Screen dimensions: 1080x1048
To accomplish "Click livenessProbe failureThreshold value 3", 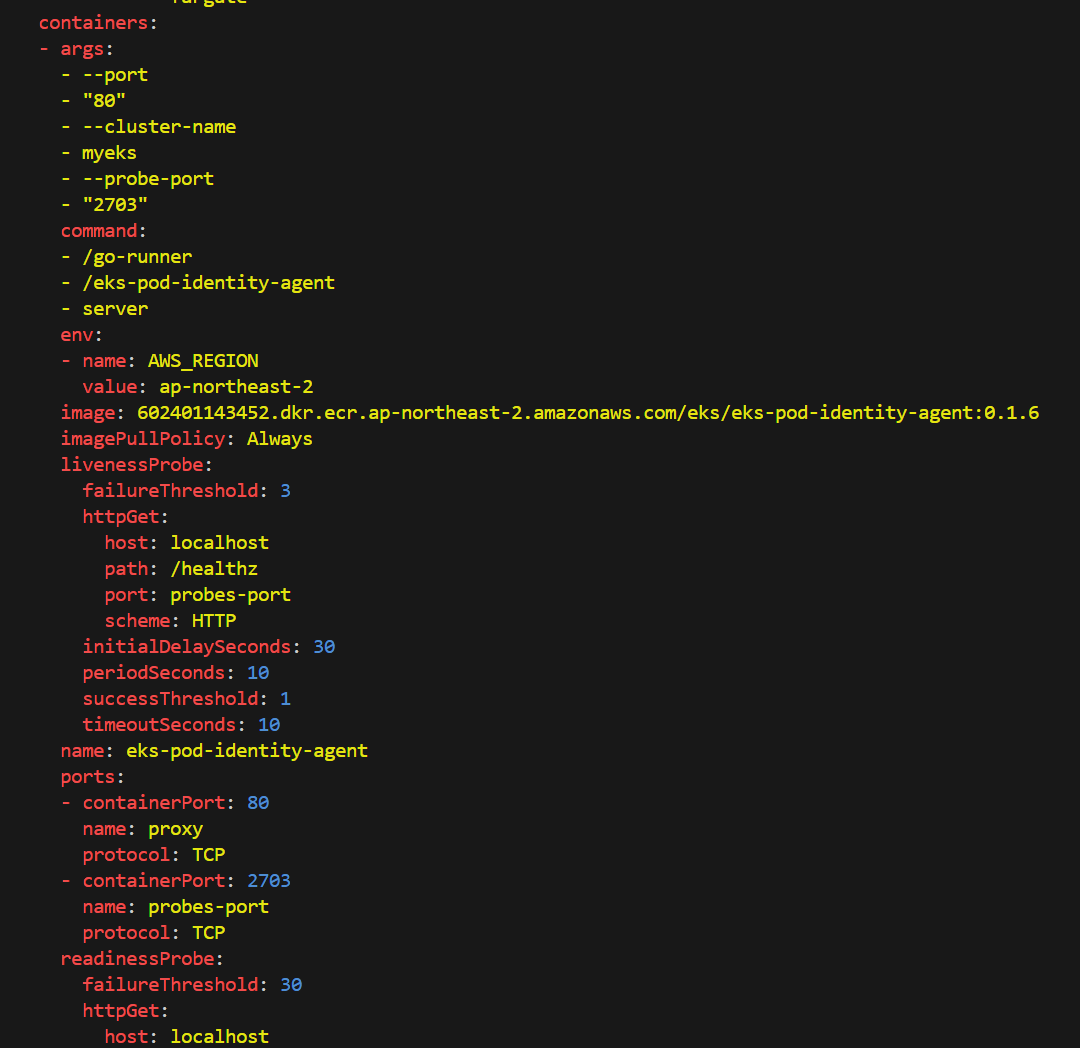I will (285, 491).
